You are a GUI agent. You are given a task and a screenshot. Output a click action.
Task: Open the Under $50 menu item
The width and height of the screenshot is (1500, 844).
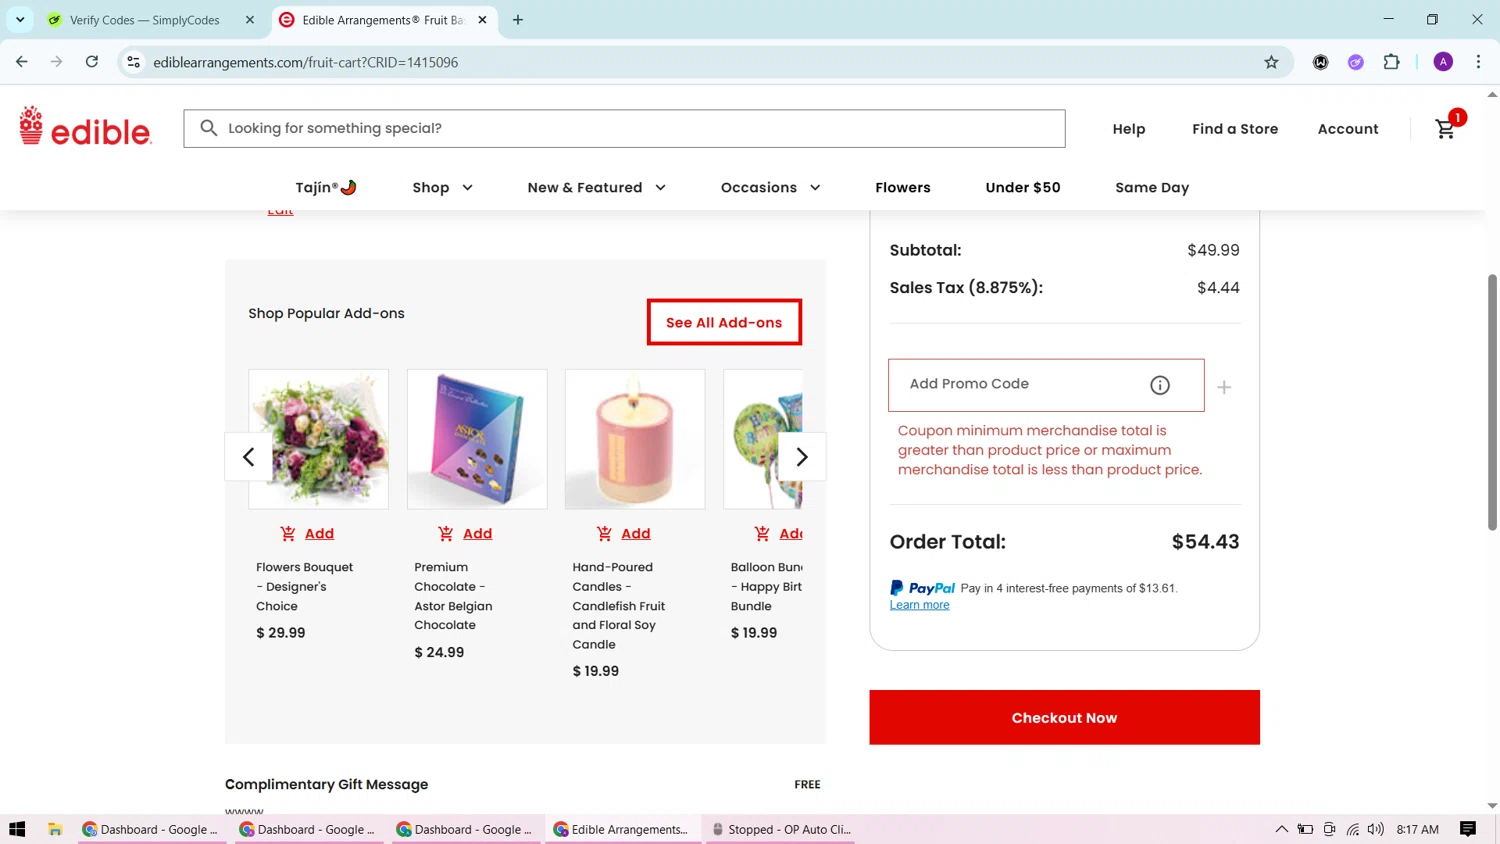coord(1023,188)
